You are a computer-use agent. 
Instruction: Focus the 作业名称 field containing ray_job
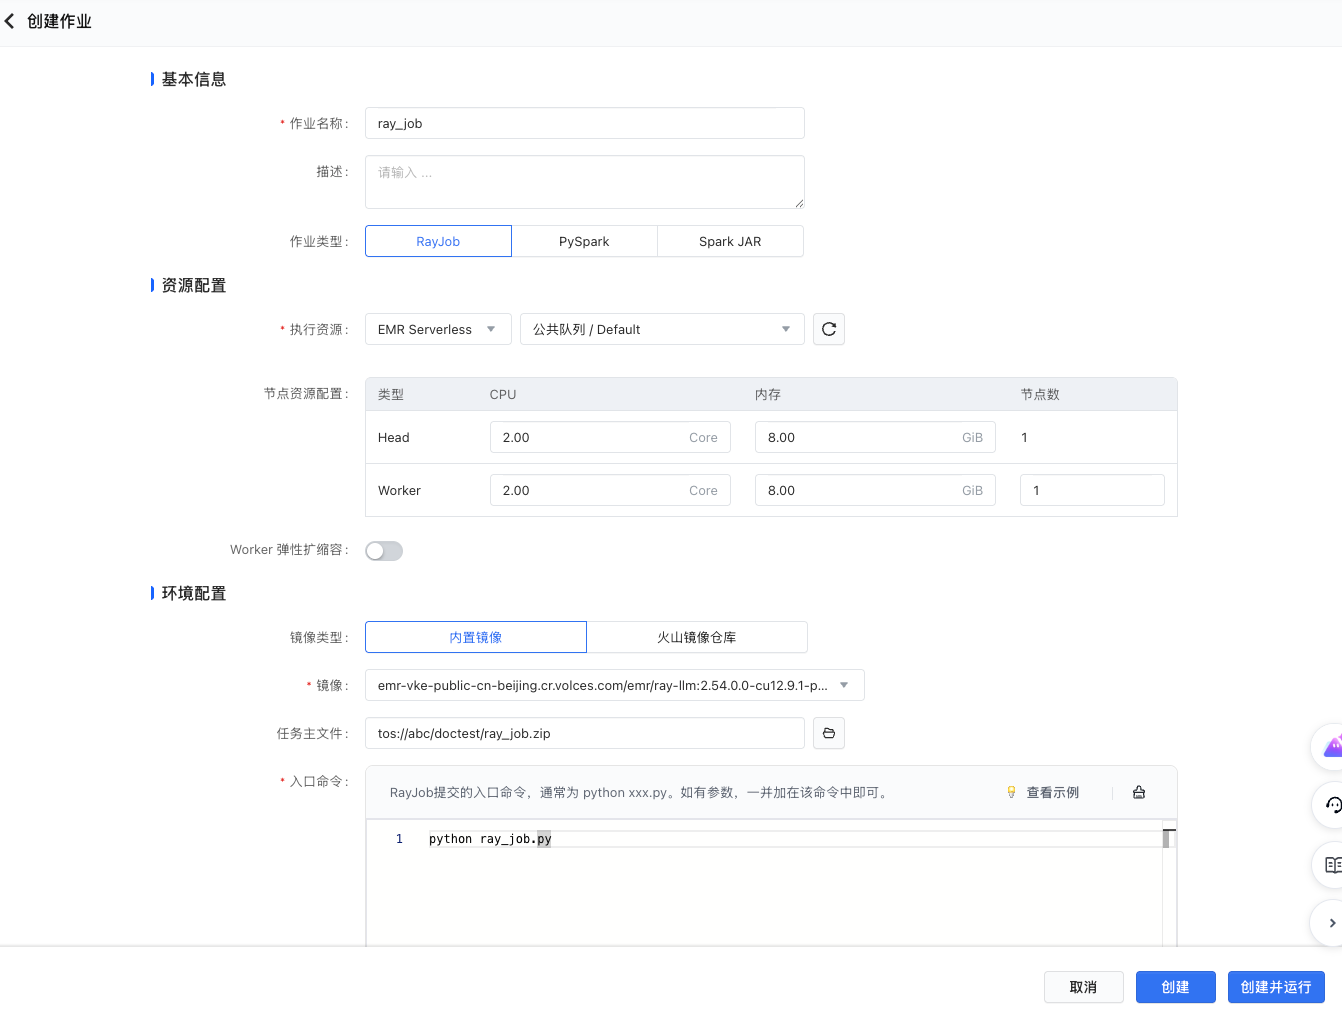[x=584, y=123]
